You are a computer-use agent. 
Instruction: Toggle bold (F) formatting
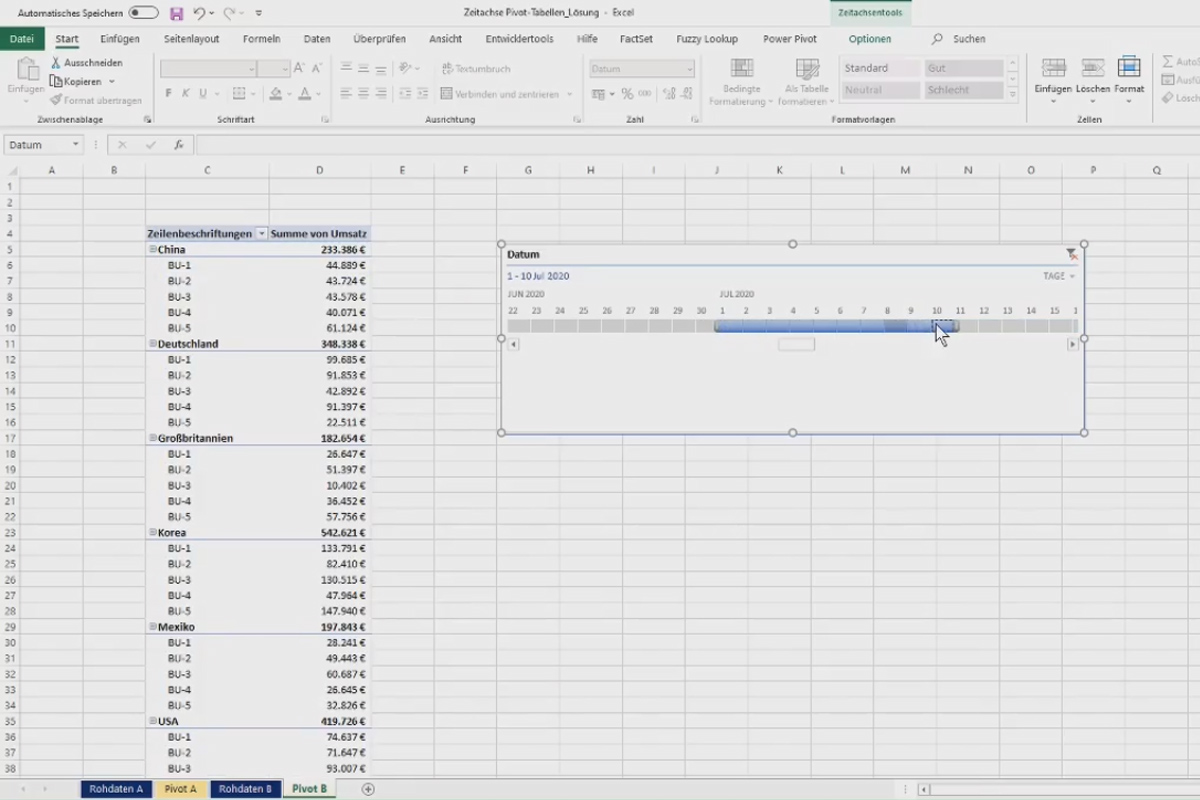coord(168,93)
